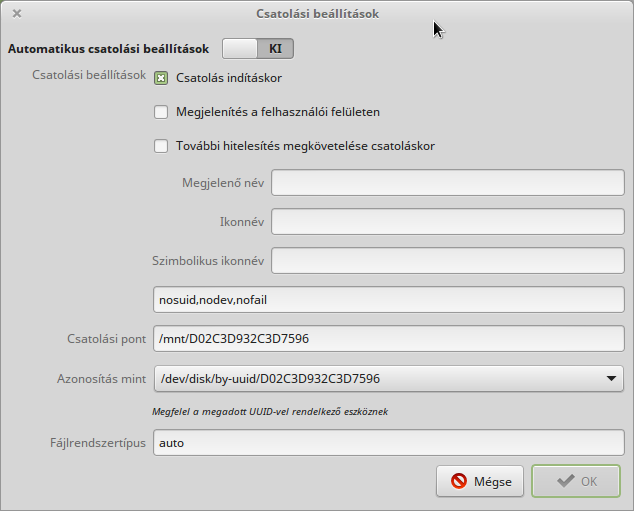The height and width of the screenshot is (511, 634).
Task: Click the Csatolás indításkor label text
Action: 229,78
